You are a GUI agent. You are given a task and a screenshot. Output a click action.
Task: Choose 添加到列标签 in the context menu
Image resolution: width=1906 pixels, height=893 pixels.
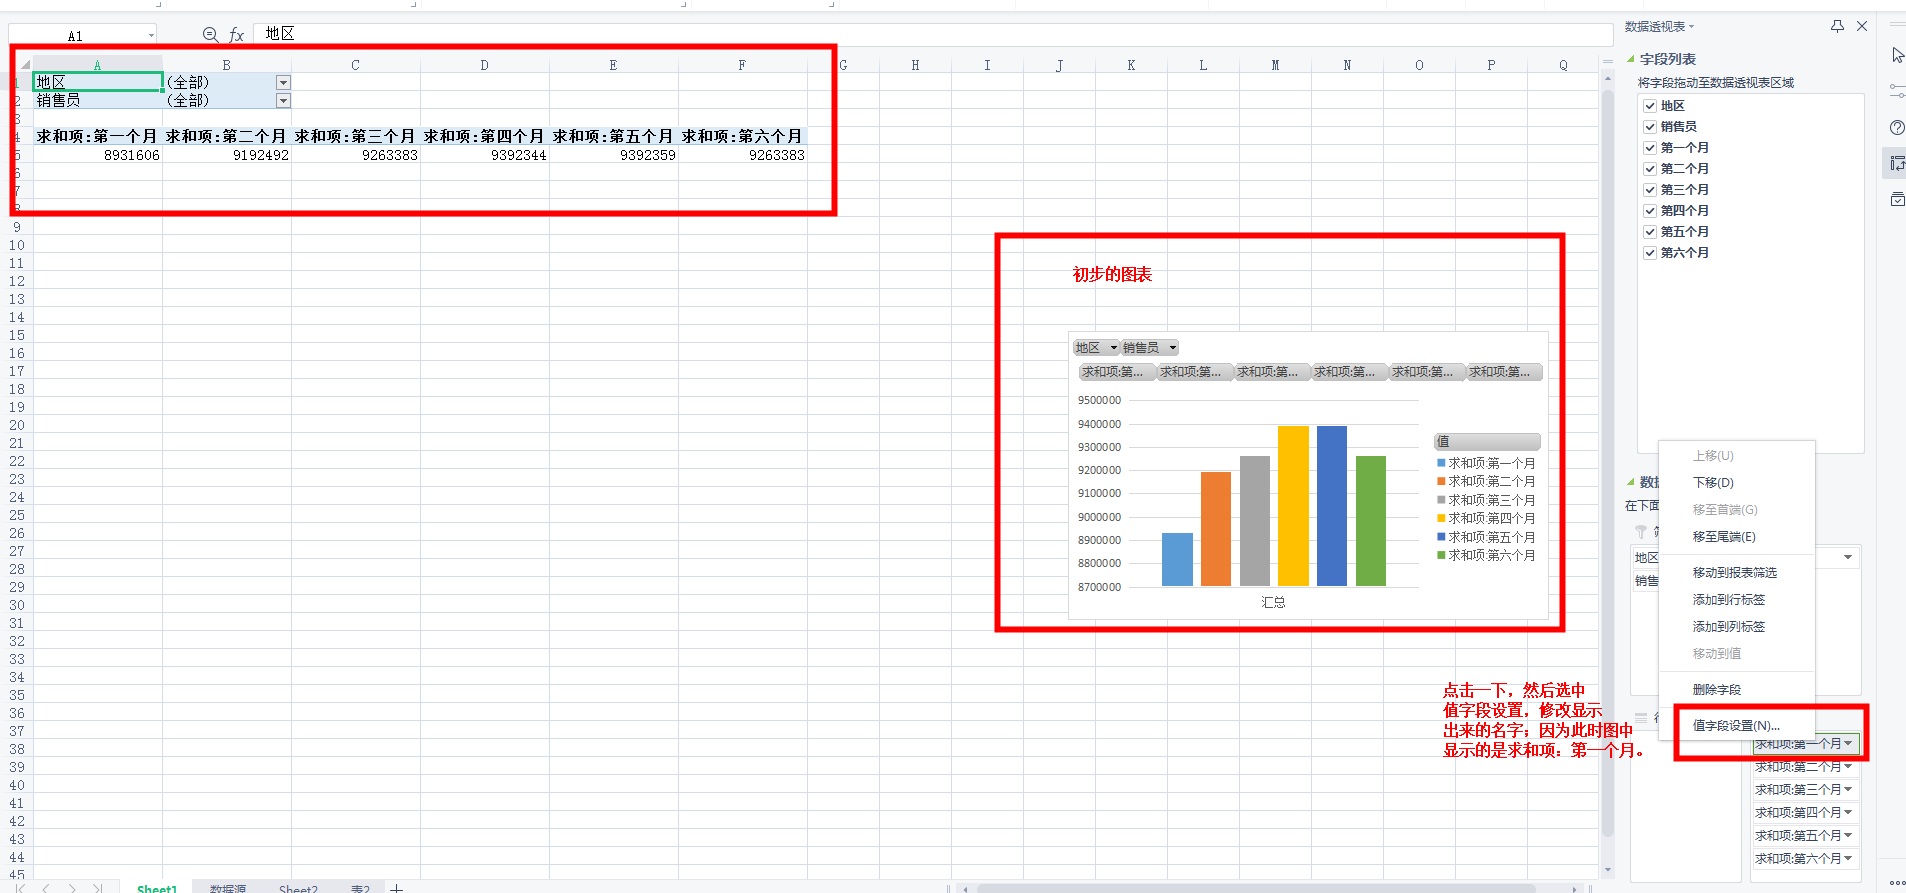coord(1737,626)
